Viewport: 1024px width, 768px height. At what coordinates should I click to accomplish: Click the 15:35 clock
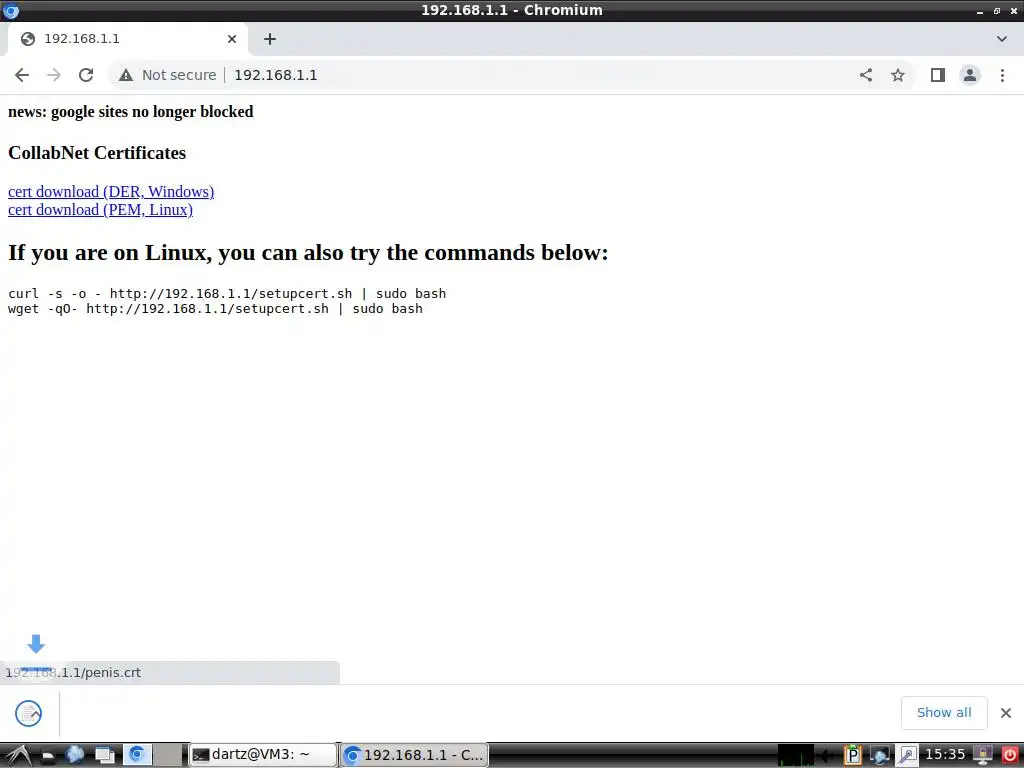(945, 755)
